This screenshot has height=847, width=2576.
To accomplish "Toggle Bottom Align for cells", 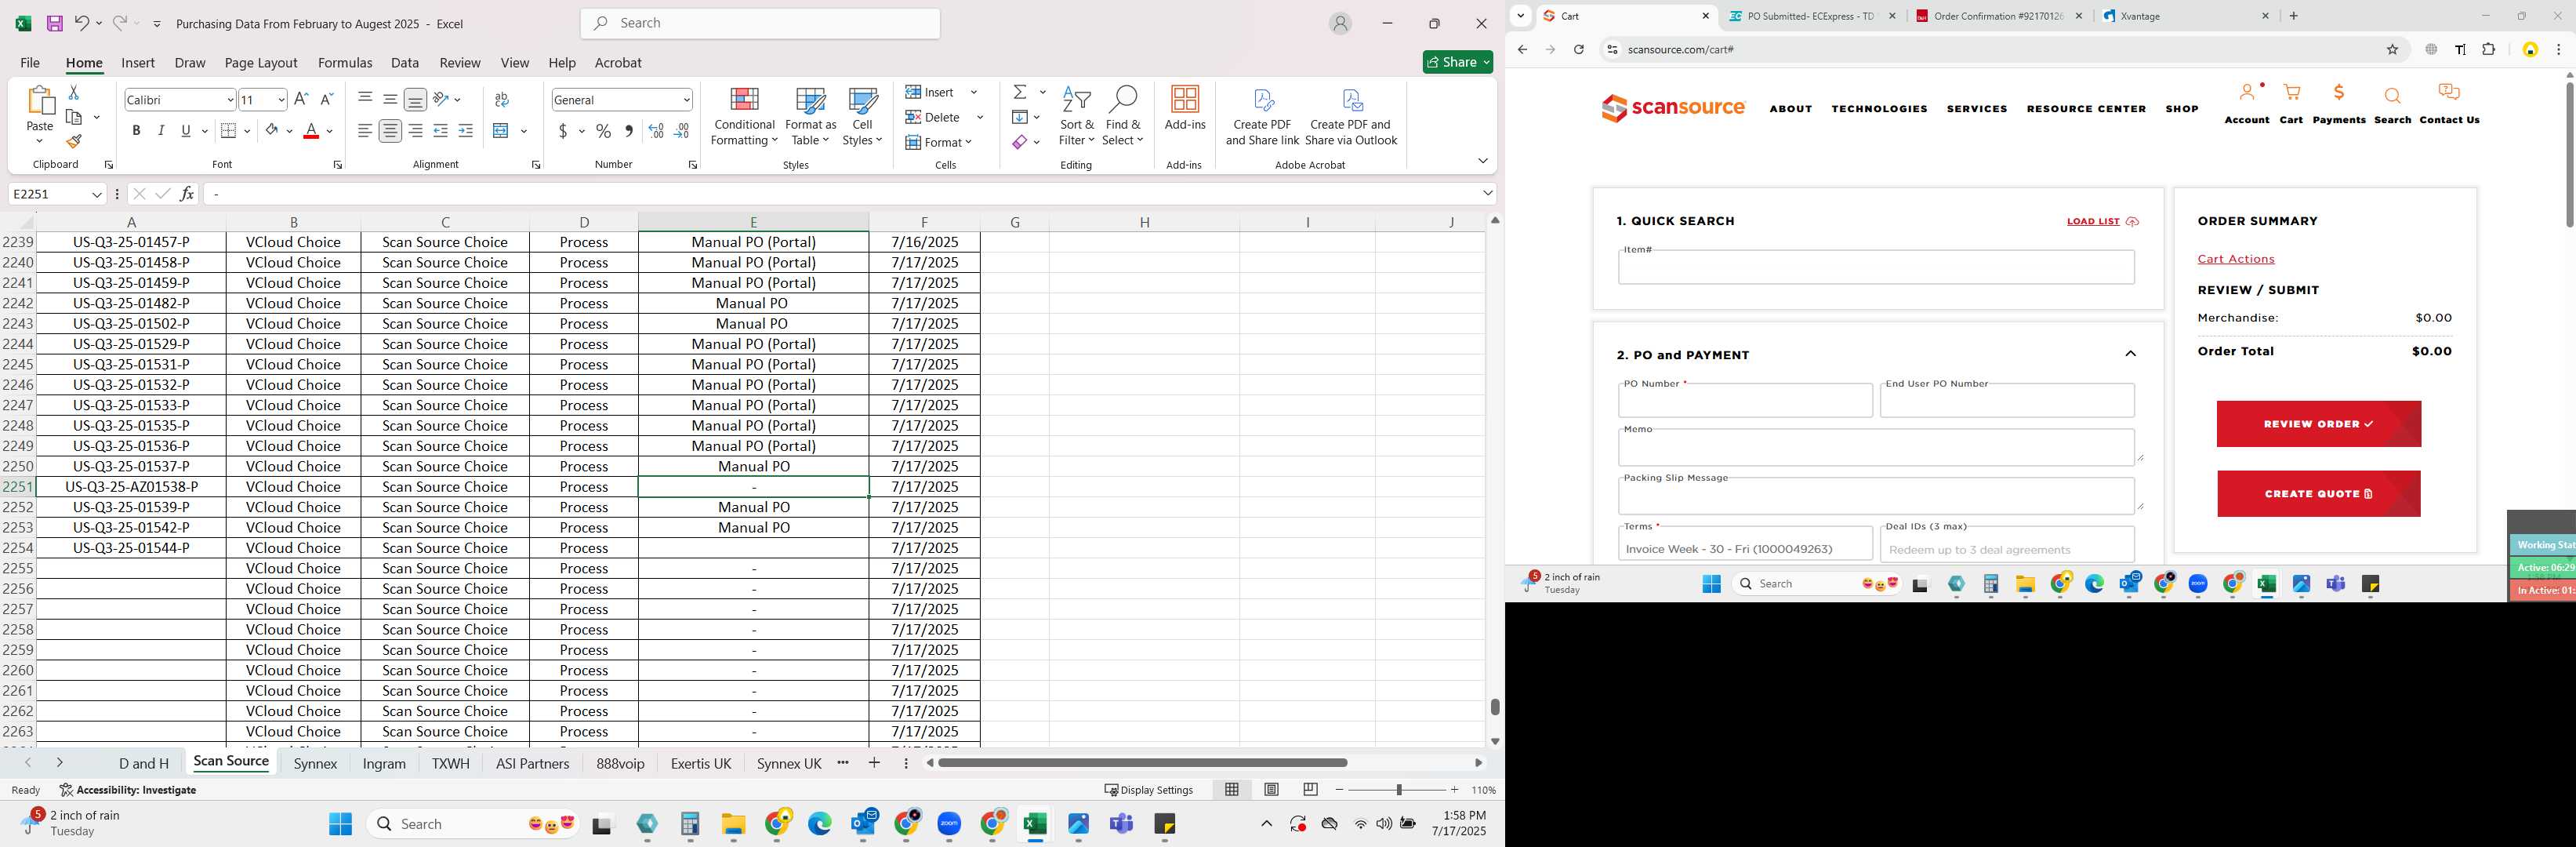I will [415, 99].
